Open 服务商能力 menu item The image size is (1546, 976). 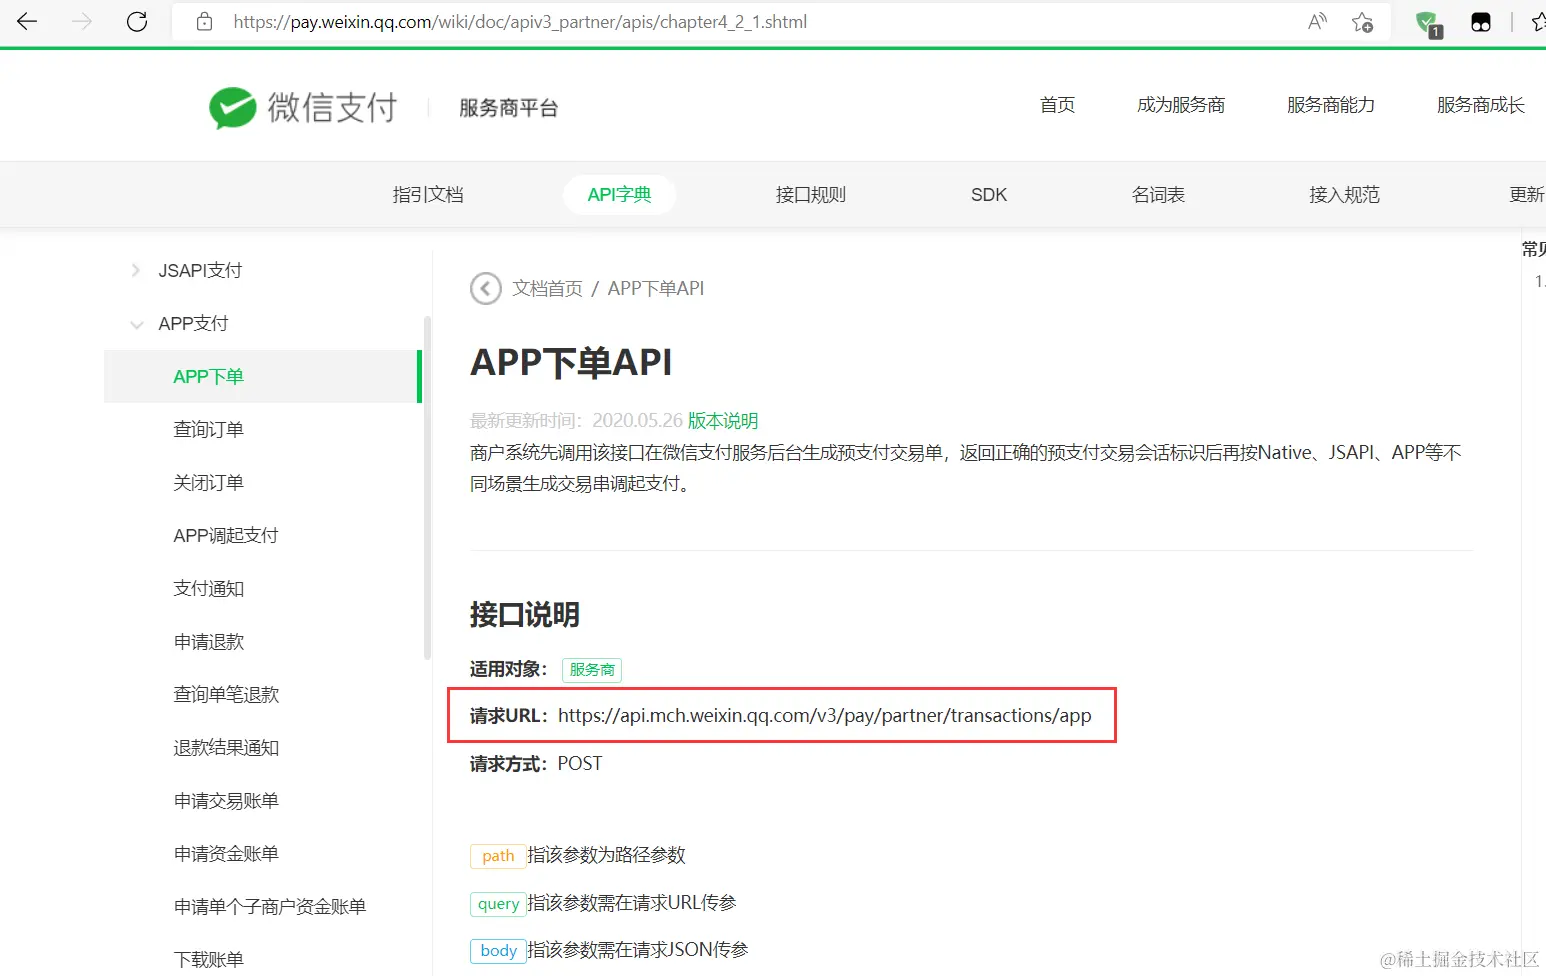click(x=1331, y=105)
